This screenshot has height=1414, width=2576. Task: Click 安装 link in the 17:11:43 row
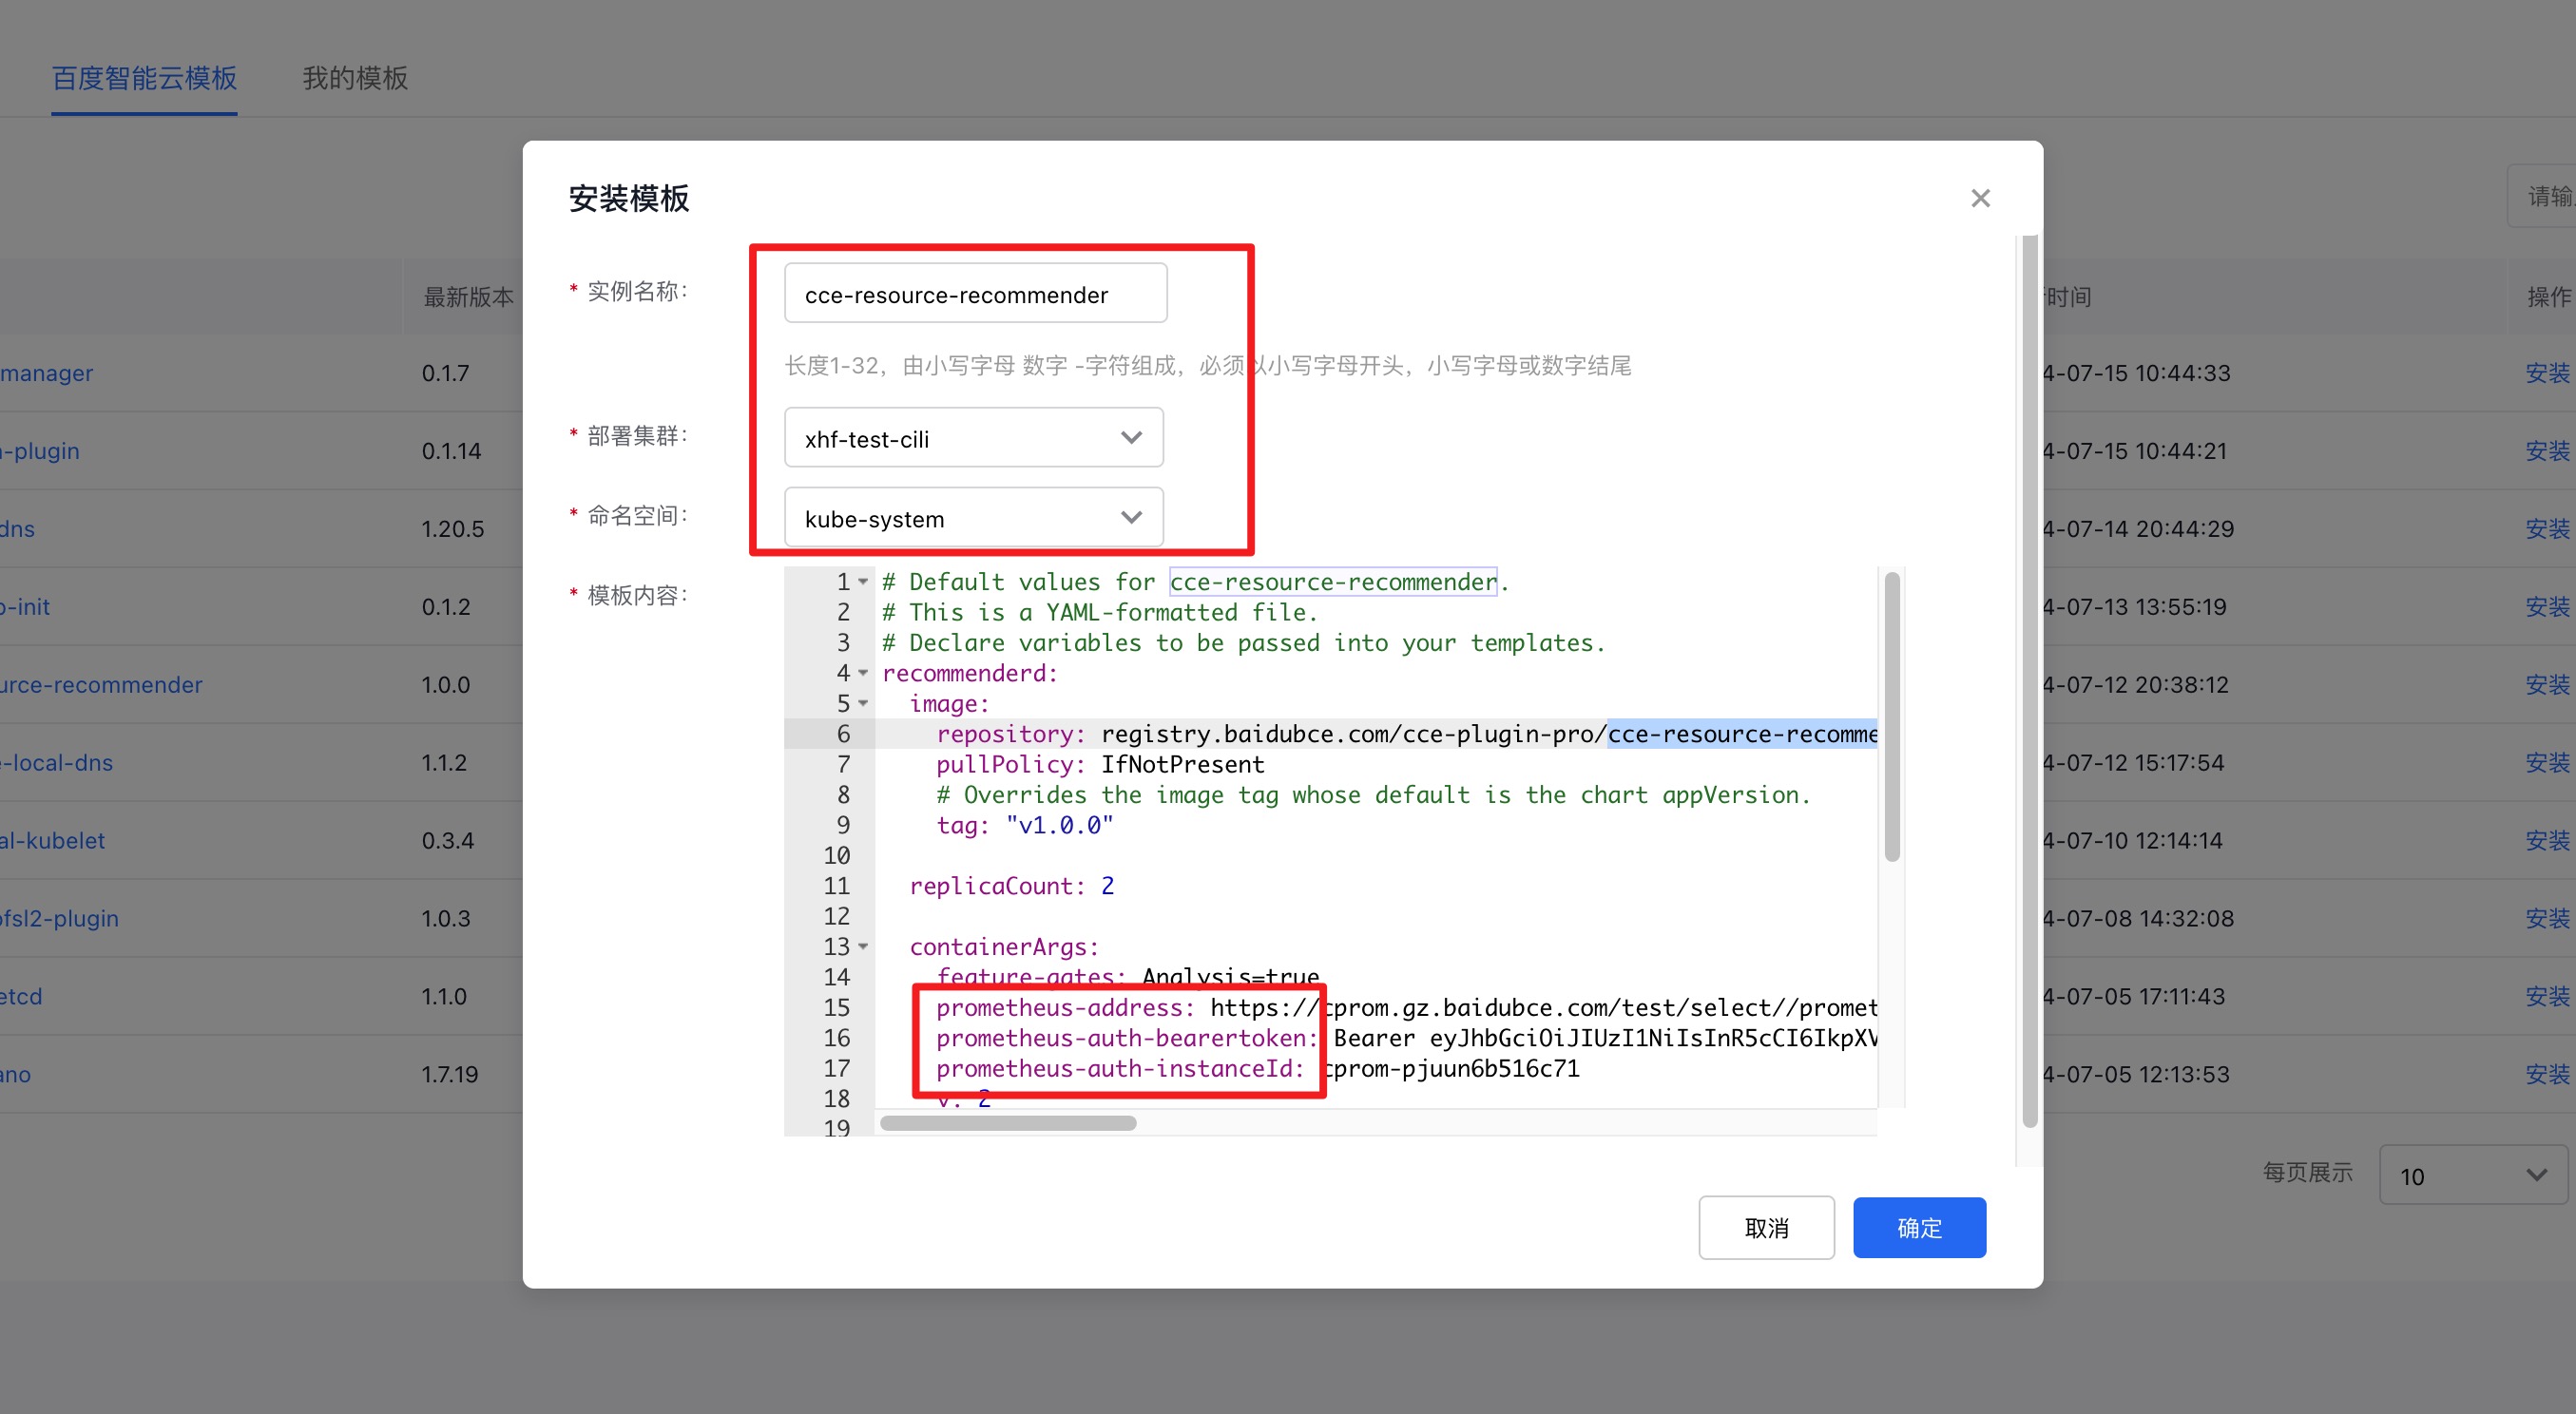pos(2547,997)
